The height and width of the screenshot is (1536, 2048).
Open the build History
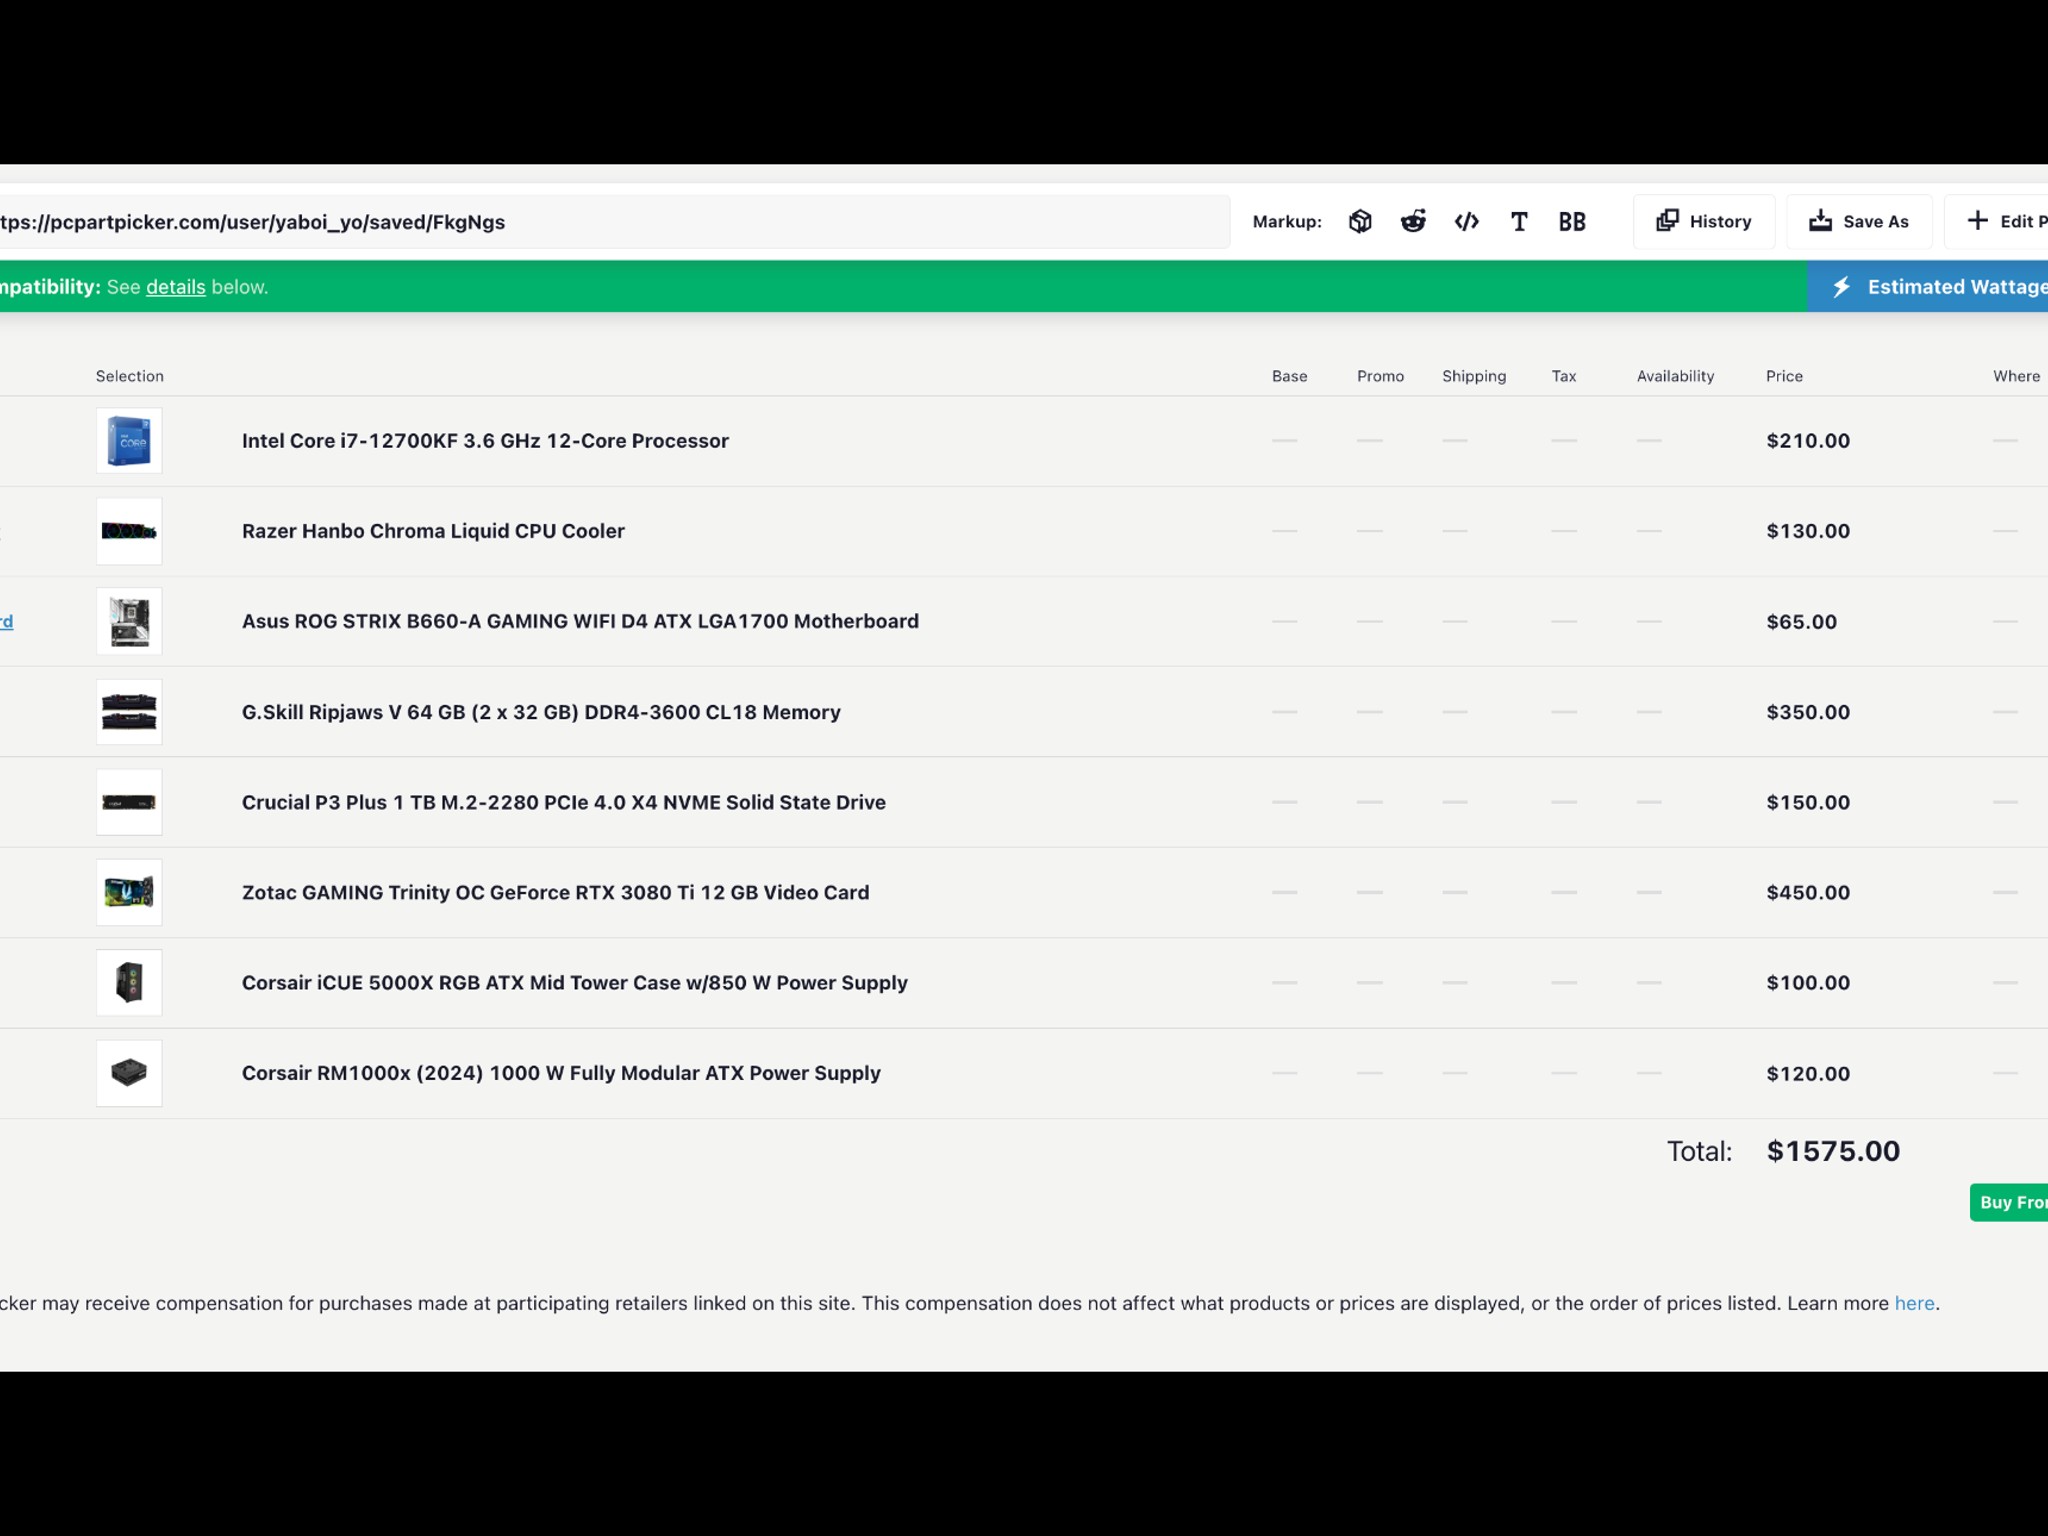click(x=1704, y=222)
